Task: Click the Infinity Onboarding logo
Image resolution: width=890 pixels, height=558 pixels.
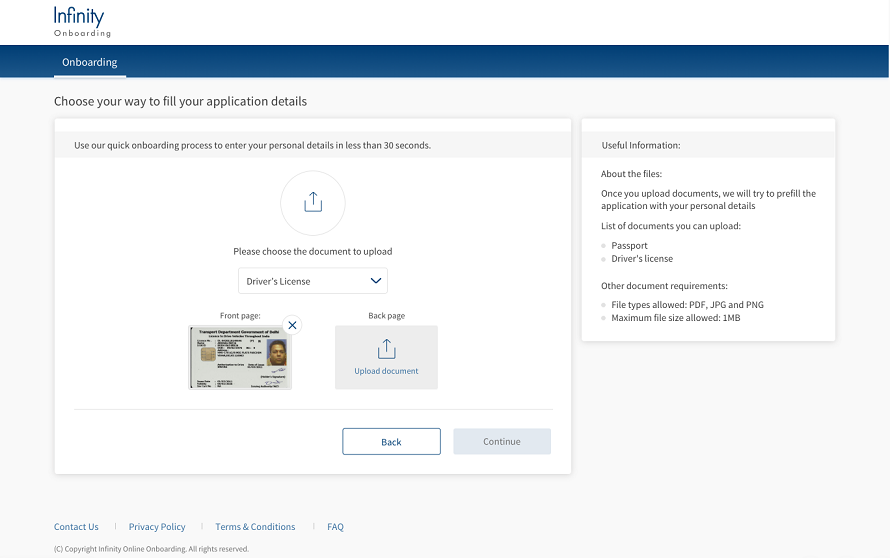Action: pos(79,21)
